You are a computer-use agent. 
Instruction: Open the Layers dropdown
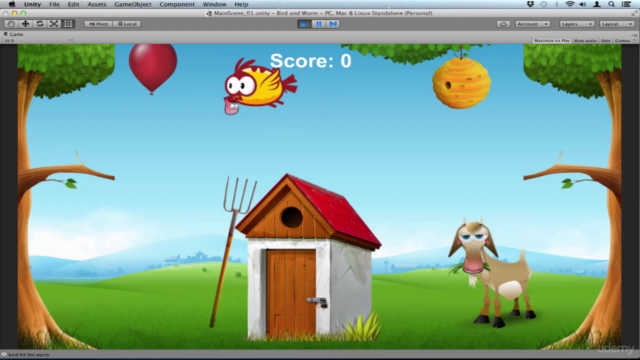point(576,24)
